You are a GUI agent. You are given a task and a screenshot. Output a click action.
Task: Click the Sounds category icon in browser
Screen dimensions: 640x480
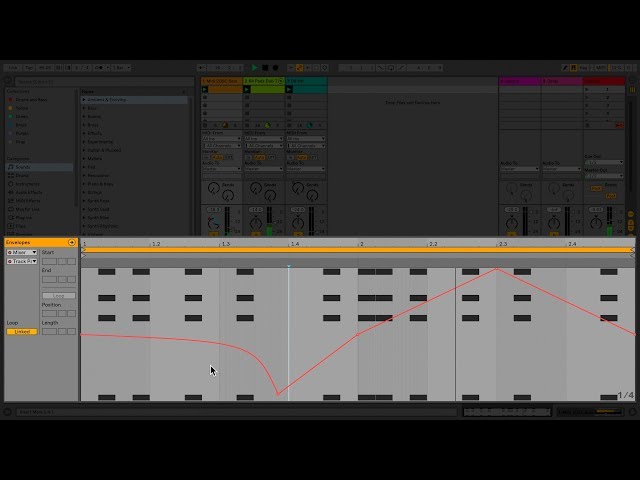(x=11, y=167)
